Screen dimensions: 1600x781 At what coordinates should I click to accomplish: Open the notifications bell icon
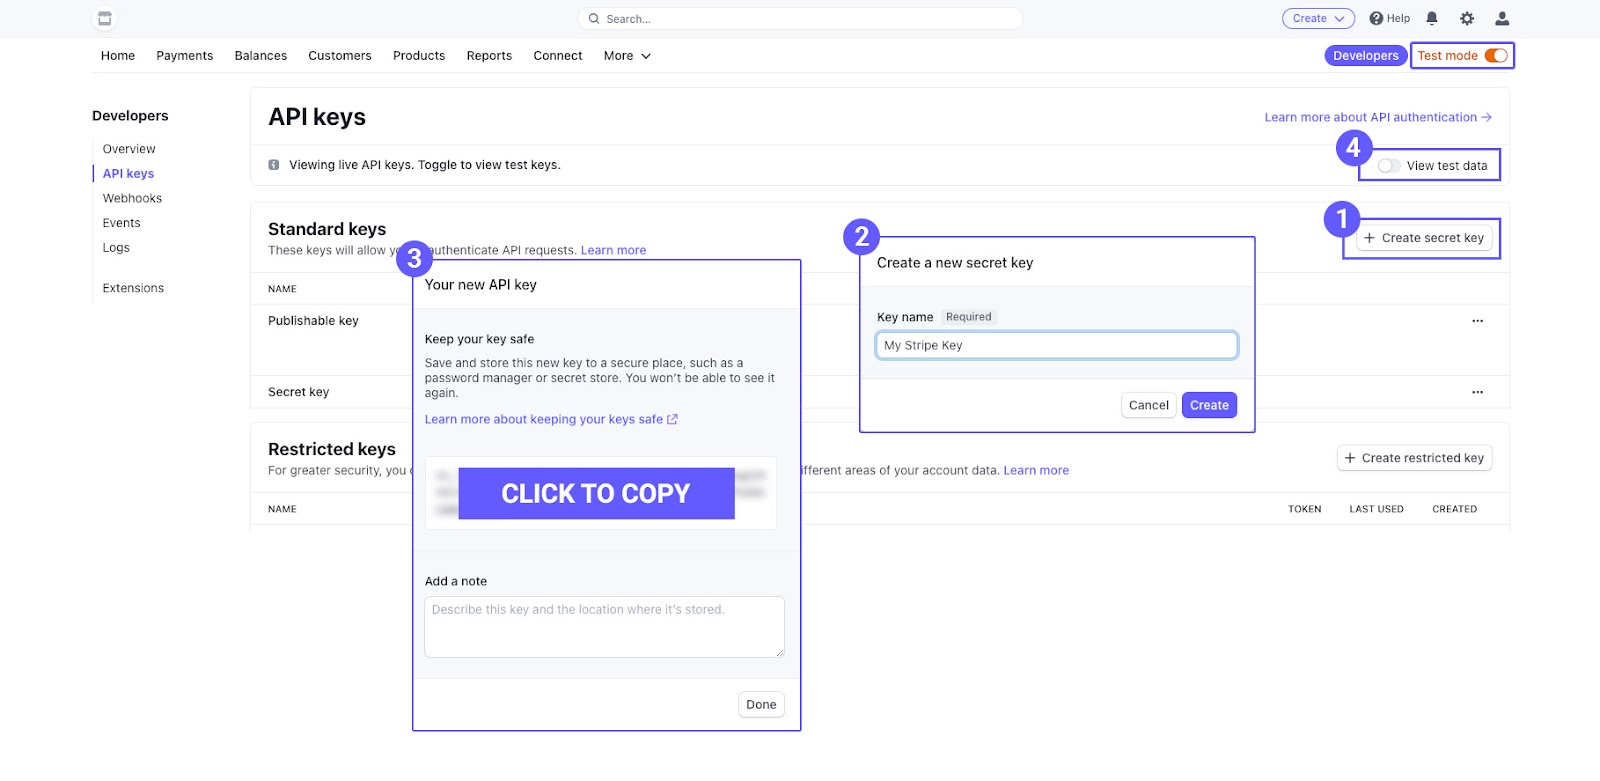pyautogui.click(x=1432, y=18)
